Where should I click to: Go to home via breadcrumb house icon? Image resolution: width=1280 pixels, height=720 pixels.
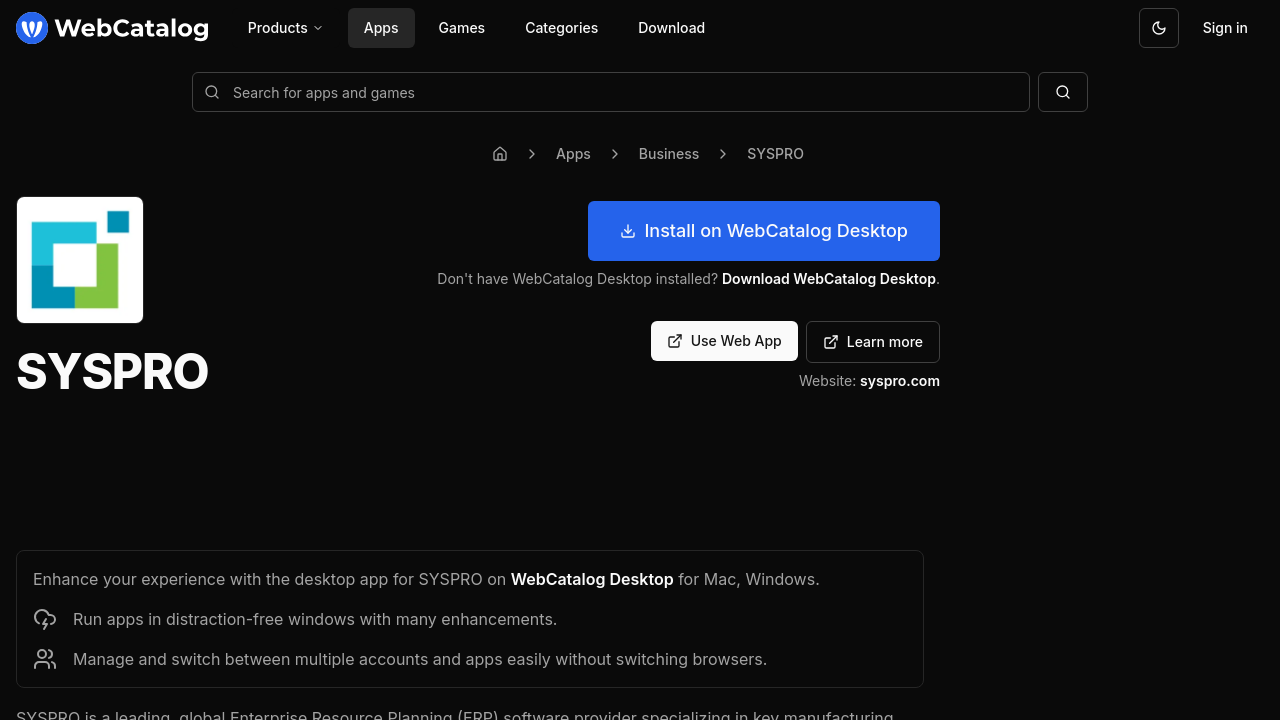pos(500,154)
